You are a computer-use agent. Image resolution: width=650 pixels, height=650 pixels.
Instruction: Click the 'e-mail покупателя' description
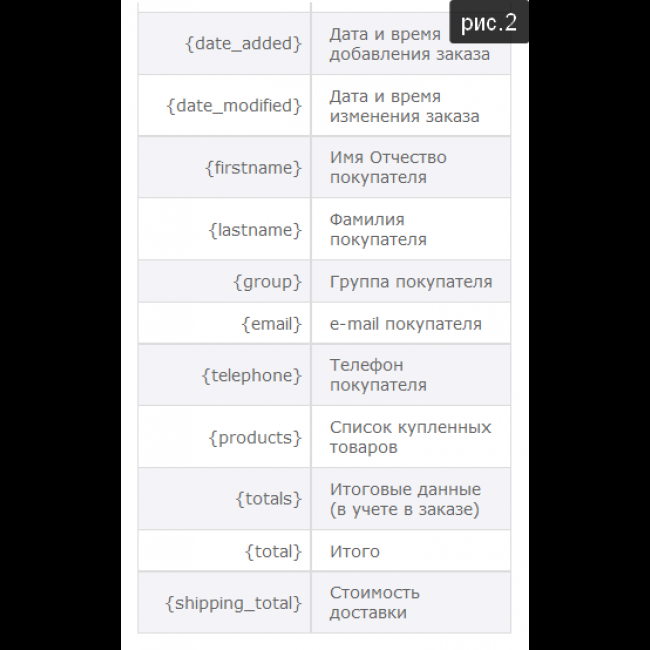[405, 324]
